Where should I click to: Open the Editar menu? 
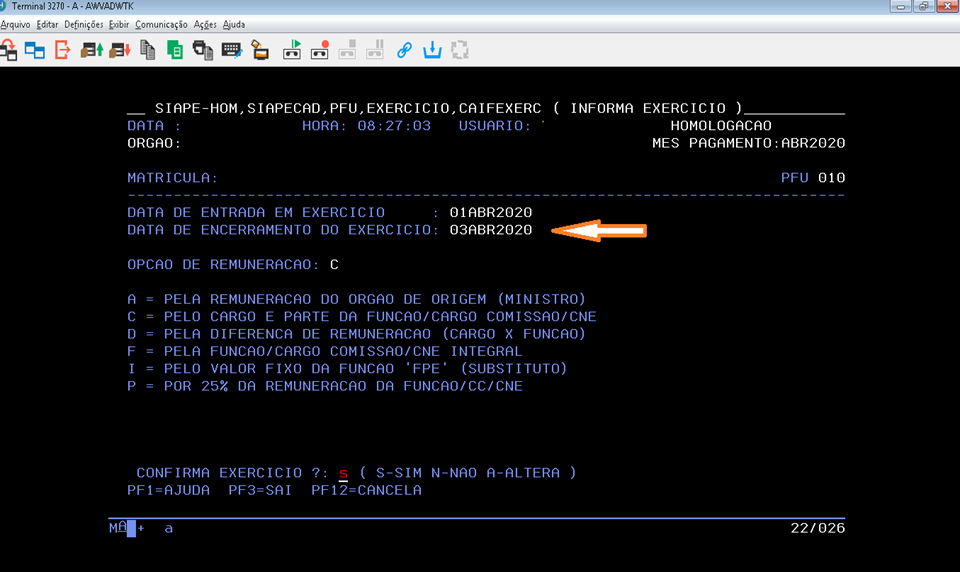pos(47,24)
